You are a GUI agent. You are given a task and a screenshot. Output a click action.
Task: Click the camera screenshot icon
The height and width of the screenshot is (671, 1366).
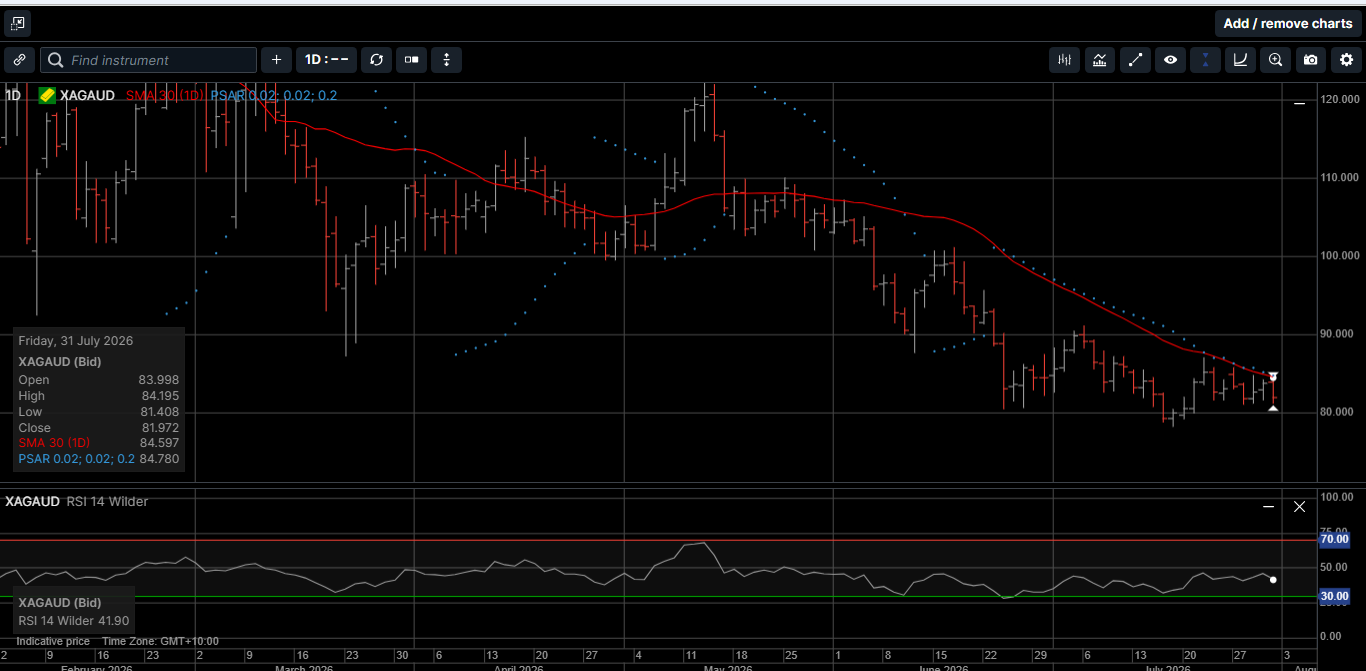pos(1310,60)
